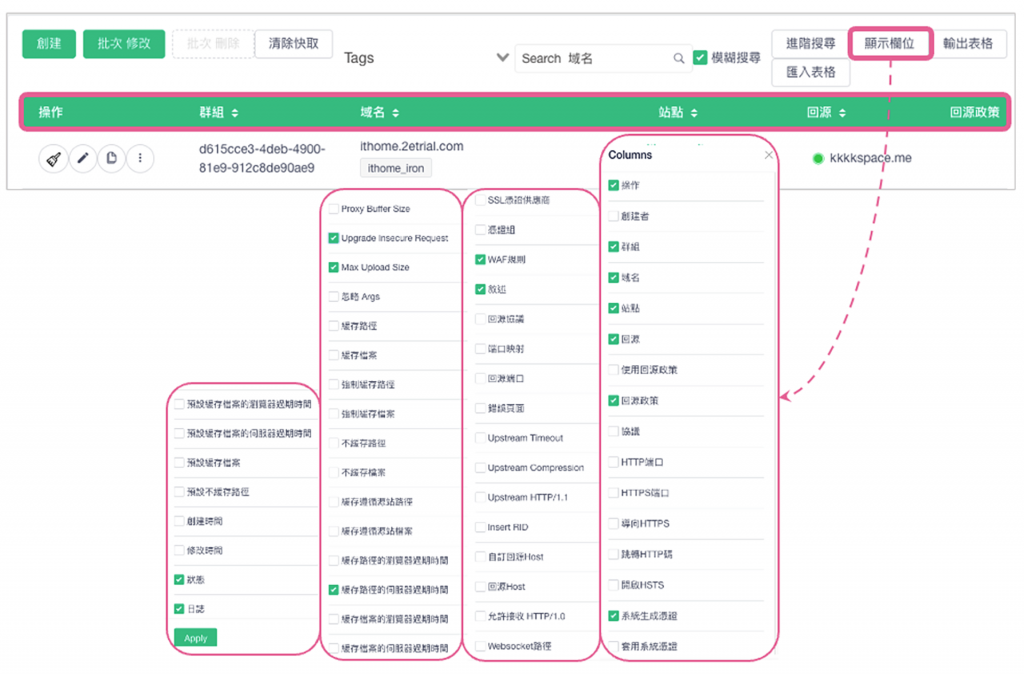
Task: Check the 套用系統憑證 column checkbox
Action: [x=613, y=647]
